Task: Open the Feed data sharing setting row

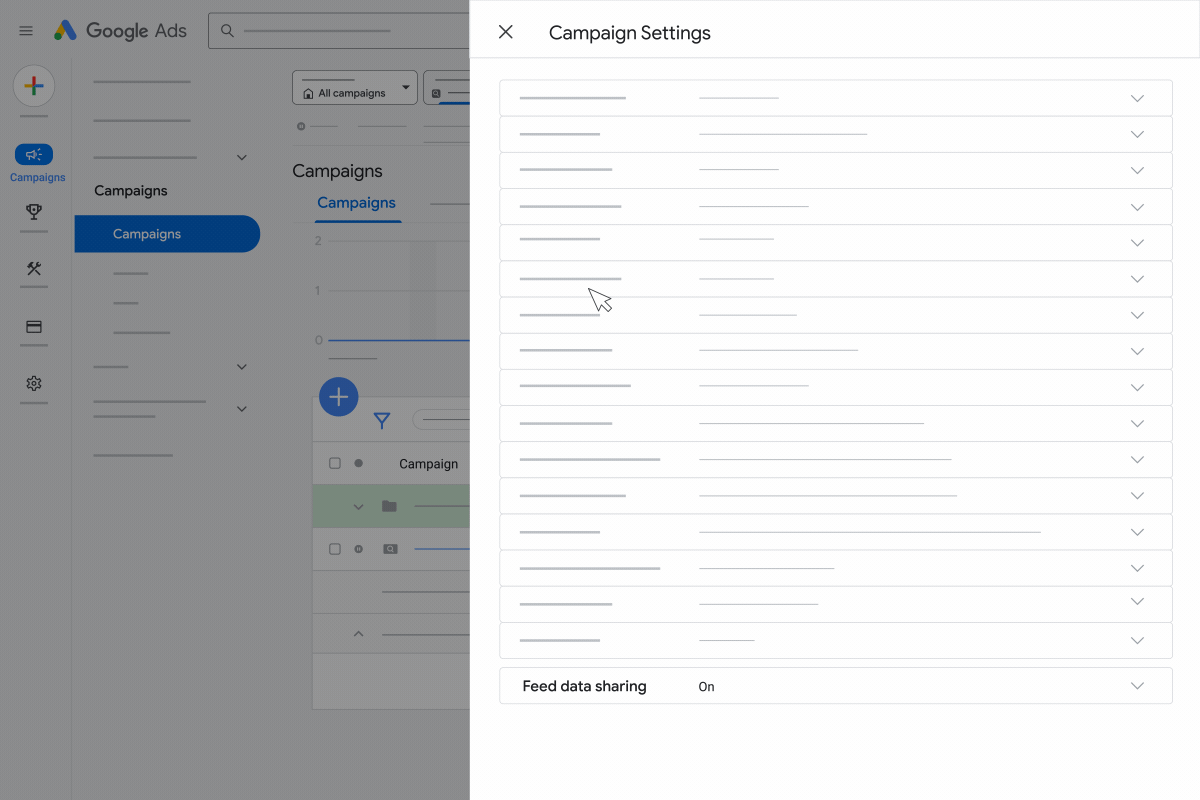Action: pos(836,686)
